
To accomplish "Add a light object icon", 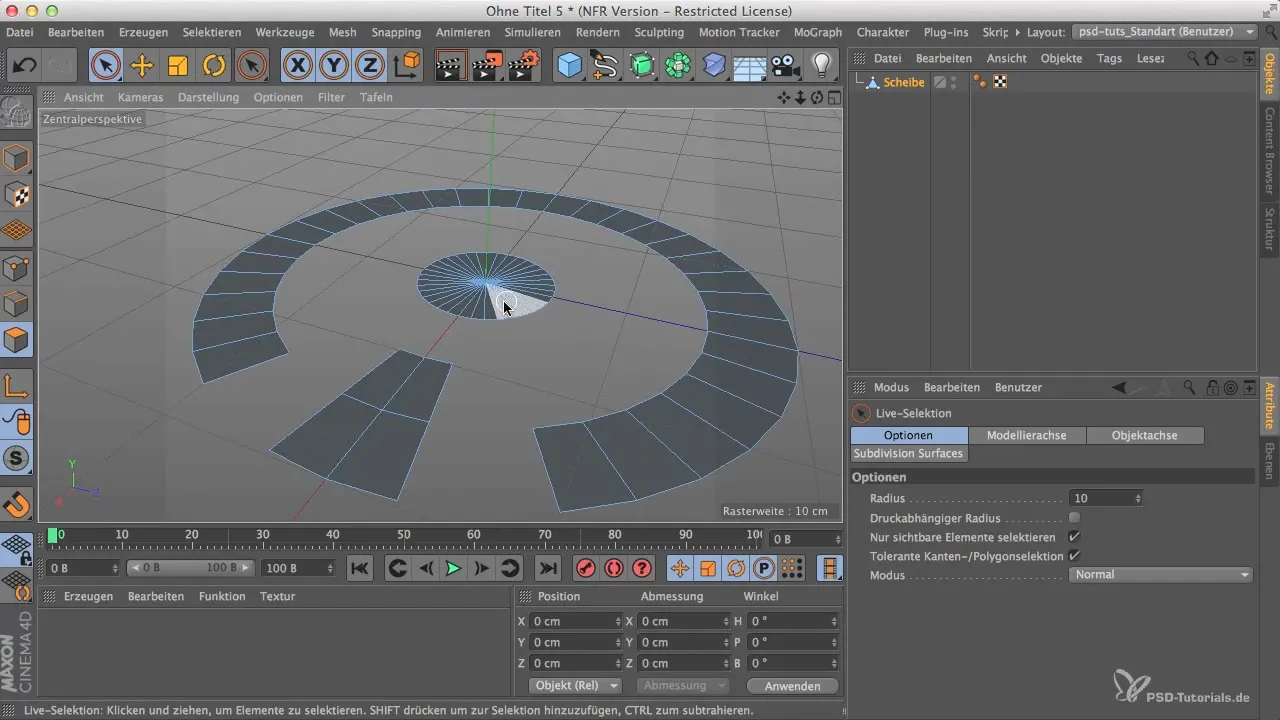I will pos(822,67).
